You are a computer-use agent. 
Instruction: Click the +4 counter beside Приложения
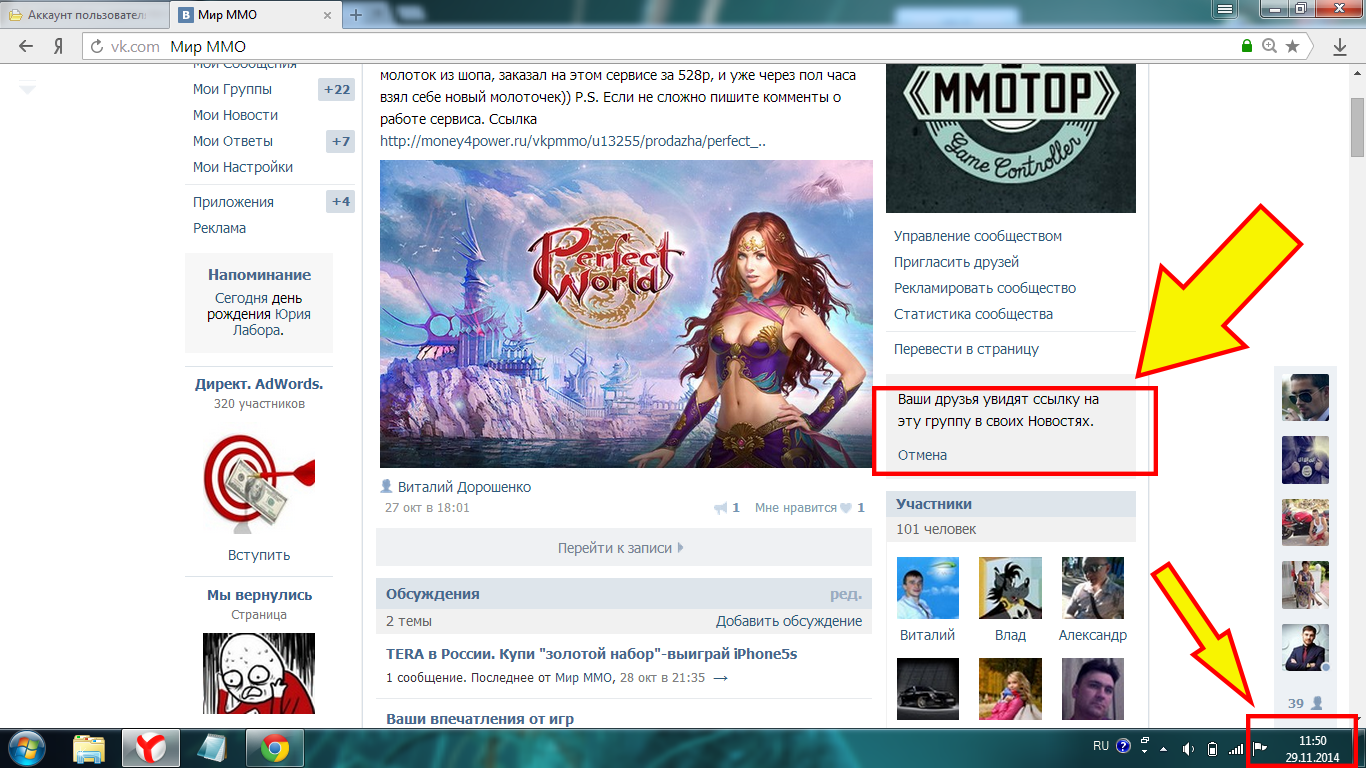coord(341,202)
